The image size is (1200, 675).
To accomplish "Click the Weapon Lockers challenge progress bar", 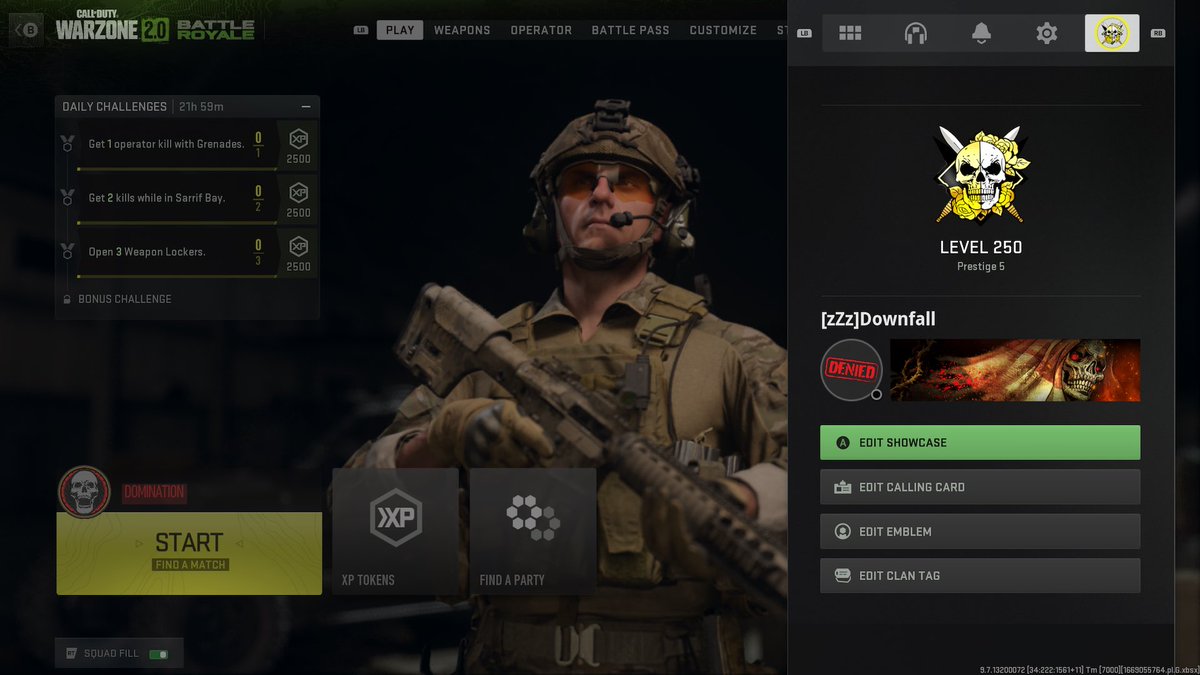I will [x=177, y=277].
